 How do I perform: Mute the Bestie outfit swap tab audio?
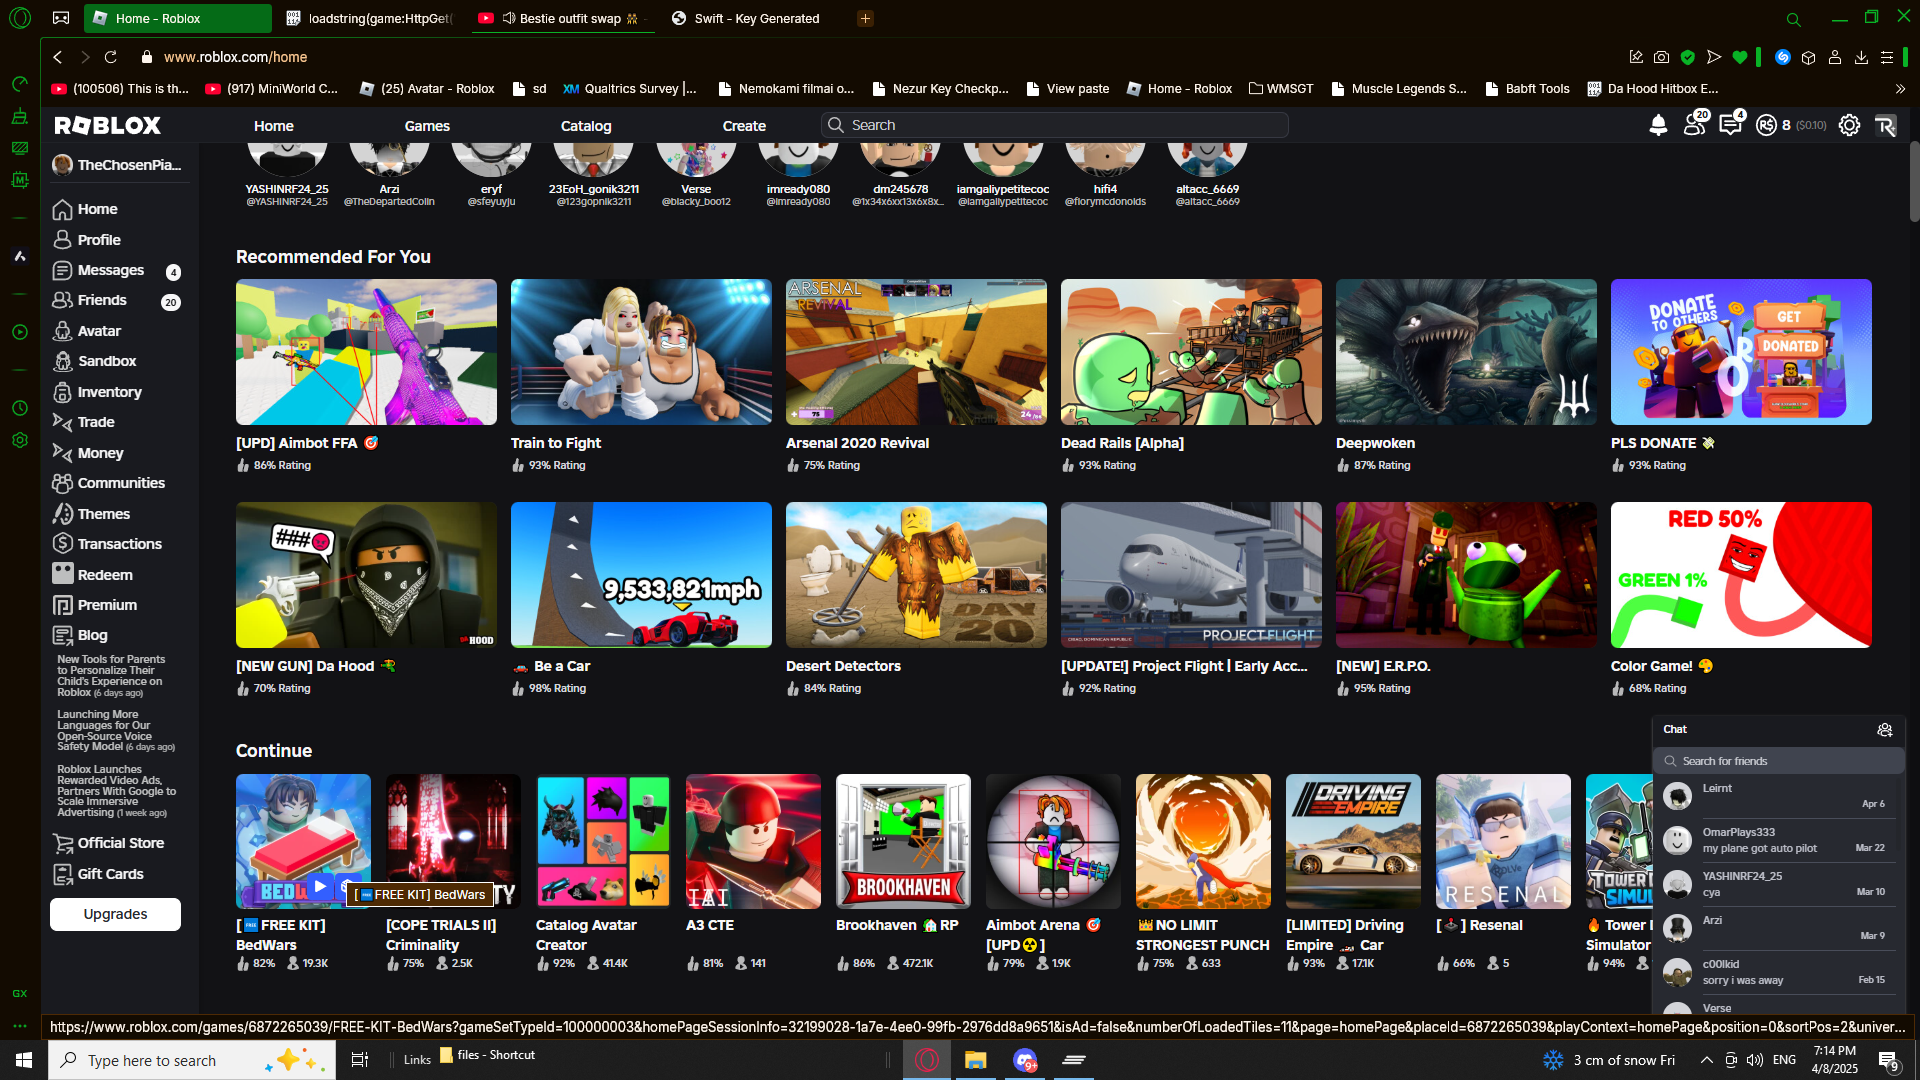(509, 18)
